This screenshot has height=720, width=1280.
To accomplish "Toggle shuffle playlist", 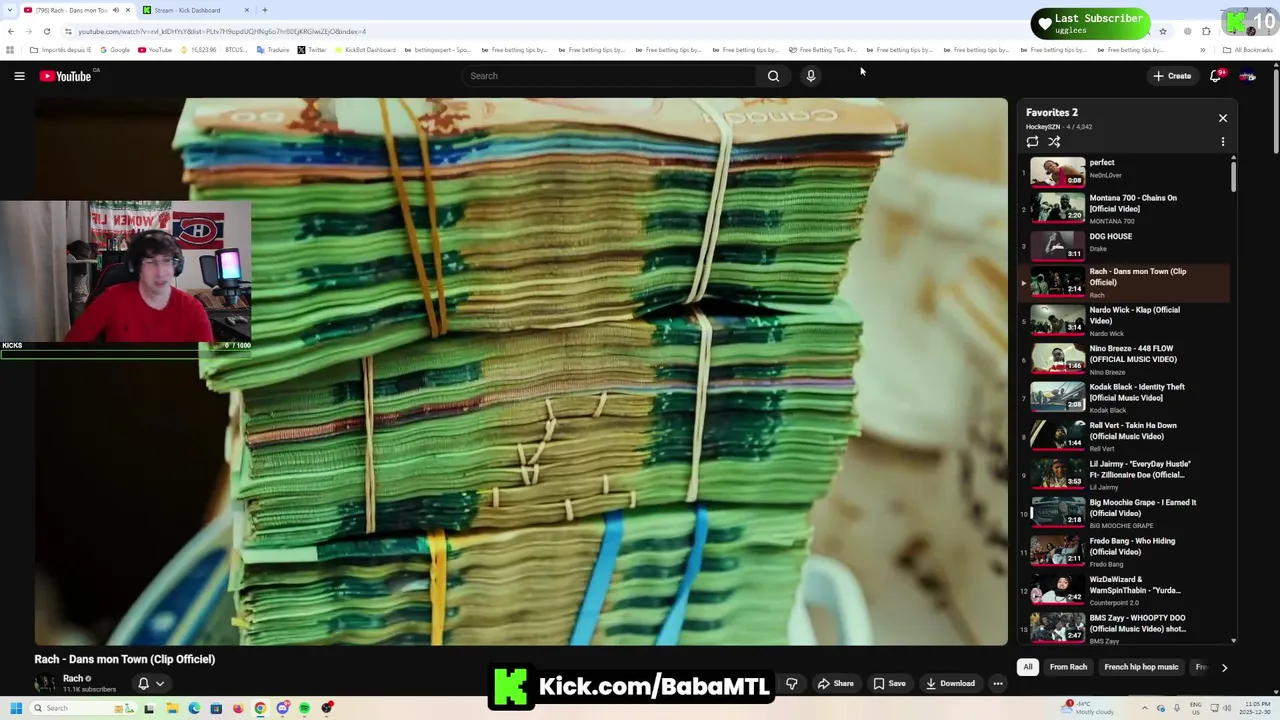I will point(1054,142).
